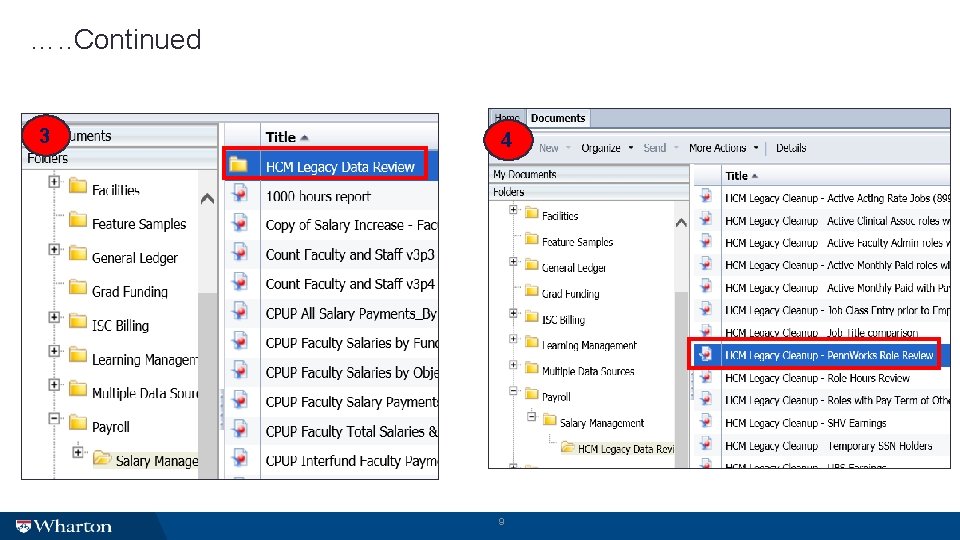The height and width of the screenshot is (540, 960).
Task: Click report icon beside Count Faculty and Staff v3p3
Action: (x=239, y=253)
